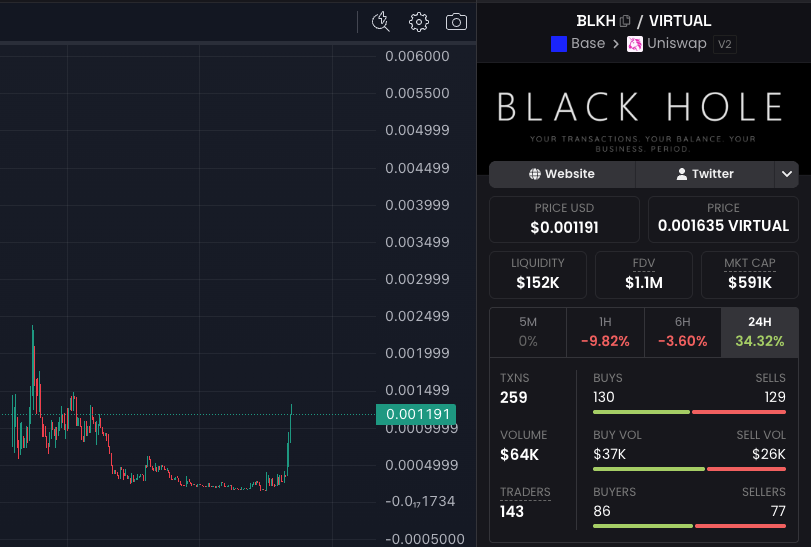Click the BUYS 130 count
This screenshot has height=547, width=811.
[604, 397]
